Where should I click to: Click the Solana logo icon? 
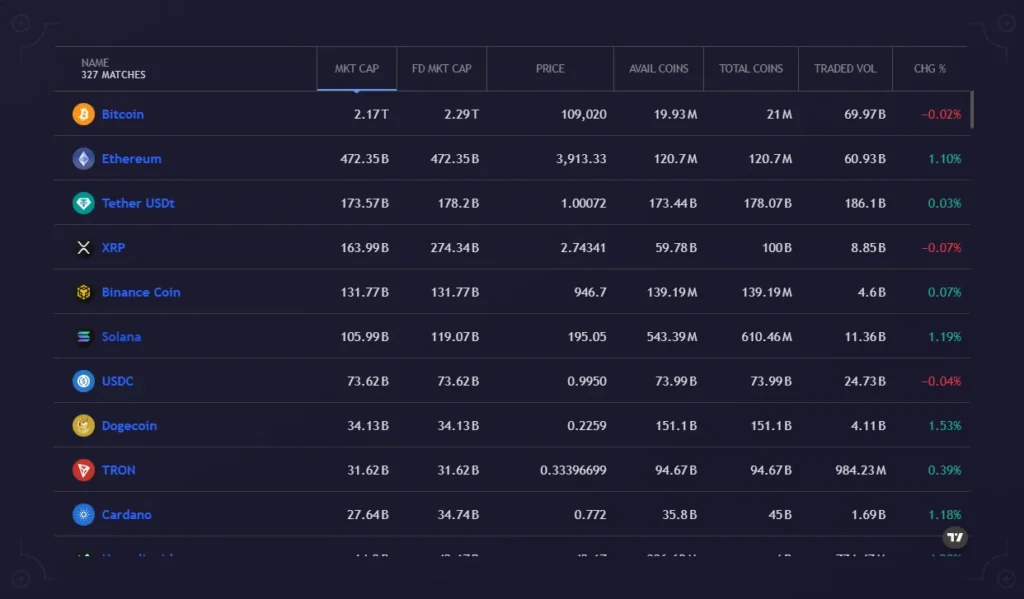coord(83,337)
